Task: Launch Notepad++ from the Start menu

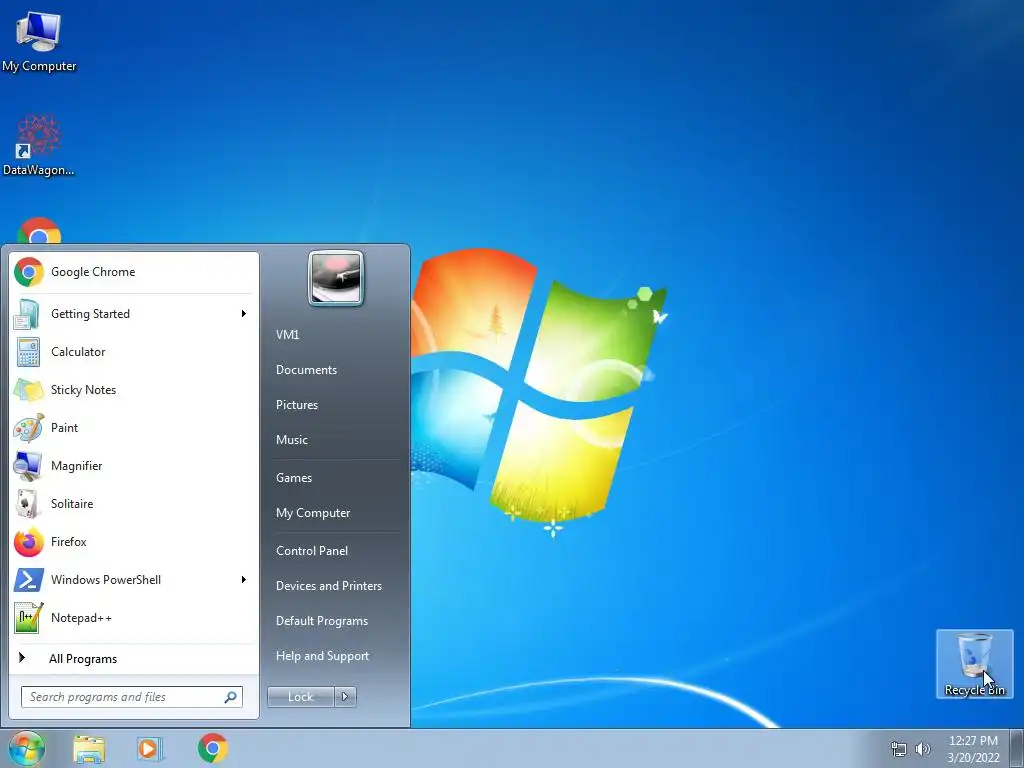Action: (133, 617)
